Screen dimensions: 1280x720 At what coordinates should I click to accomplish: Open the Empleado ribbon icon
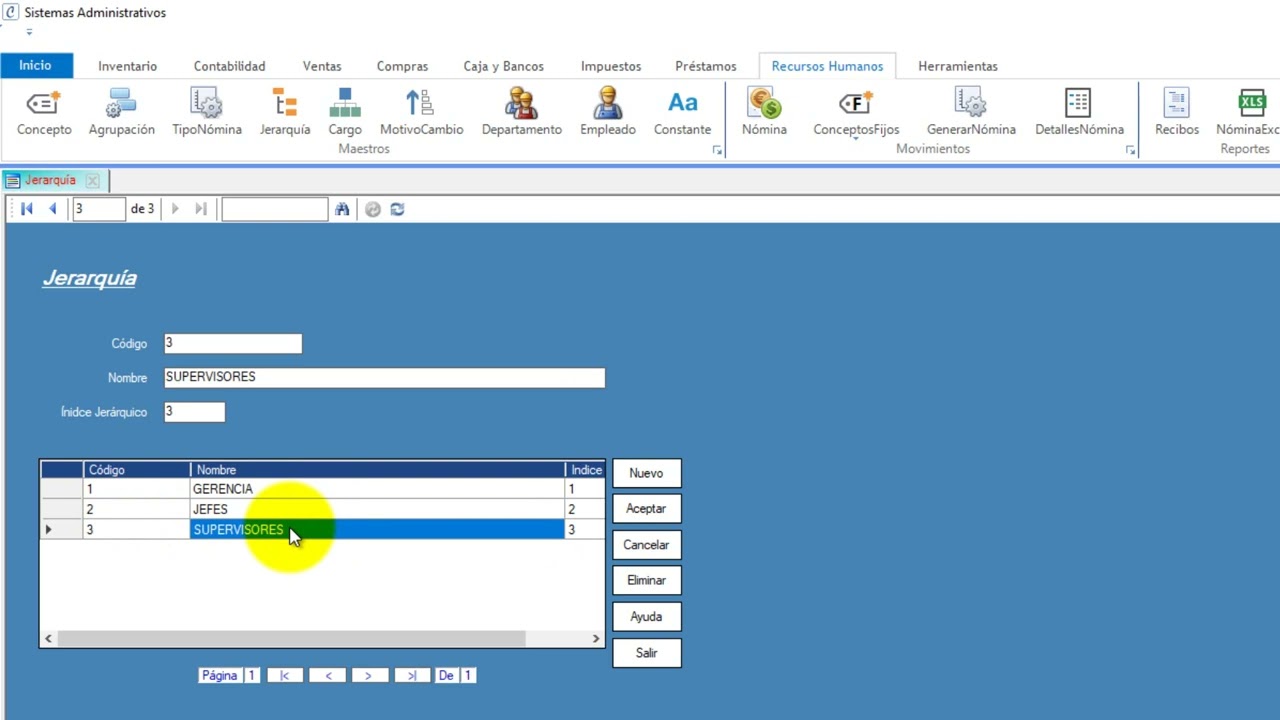click(x=607, y=112)
